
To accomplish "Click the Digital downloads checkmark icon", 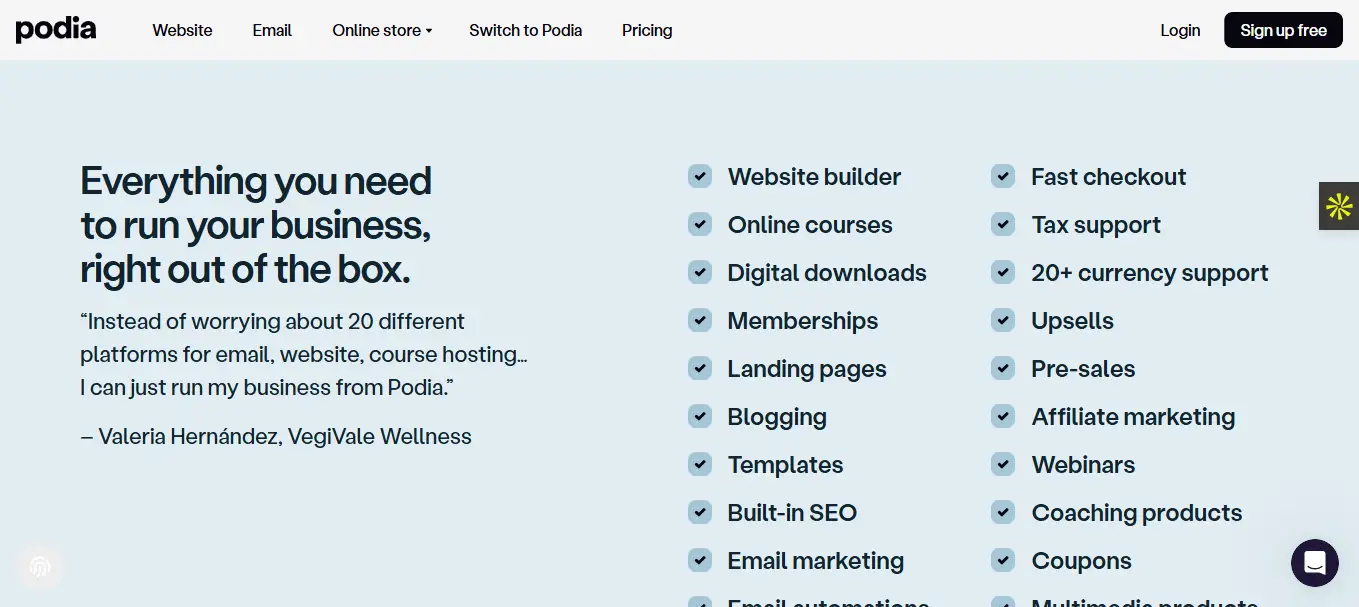I will point(700,273).
